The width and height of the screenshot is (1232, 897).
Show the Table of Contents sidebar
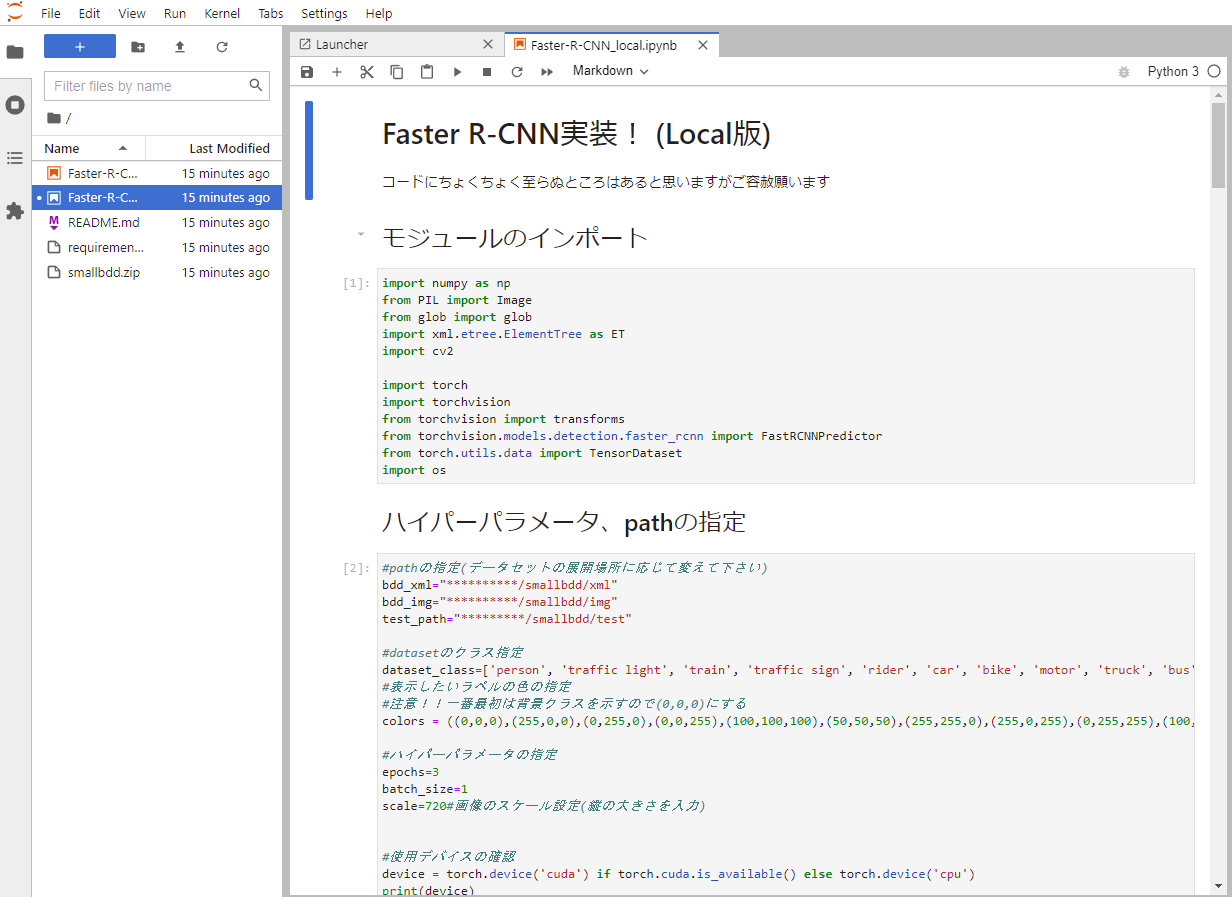point(15,158)
